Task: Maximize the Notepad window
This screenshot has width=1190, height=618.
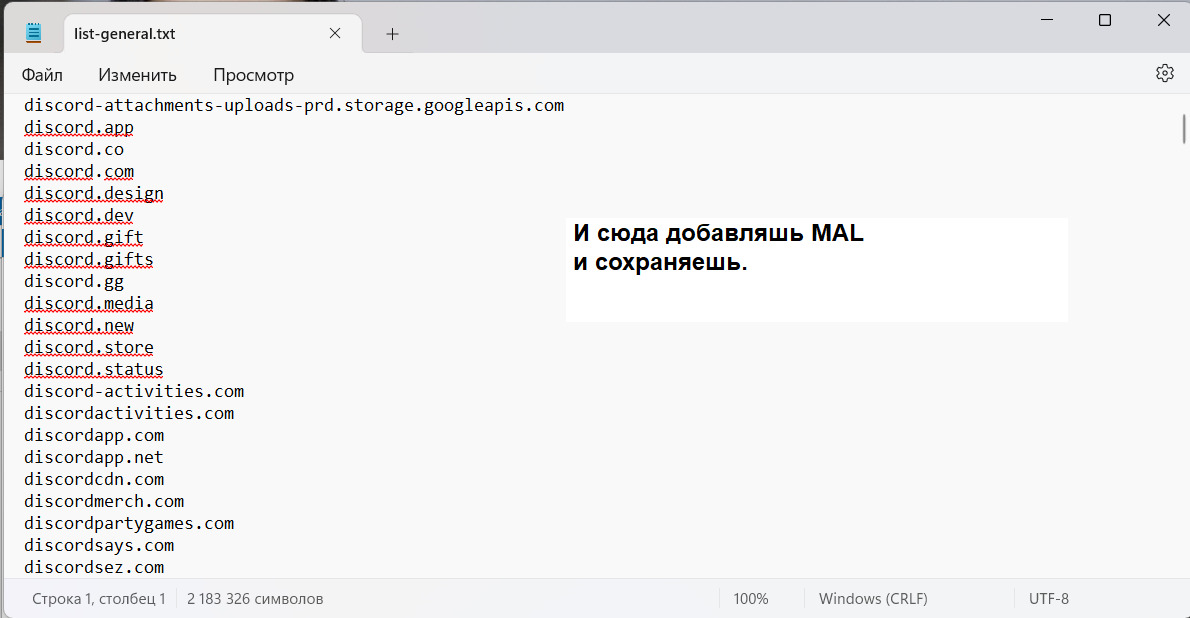Action: click(x=1105, y=20)
